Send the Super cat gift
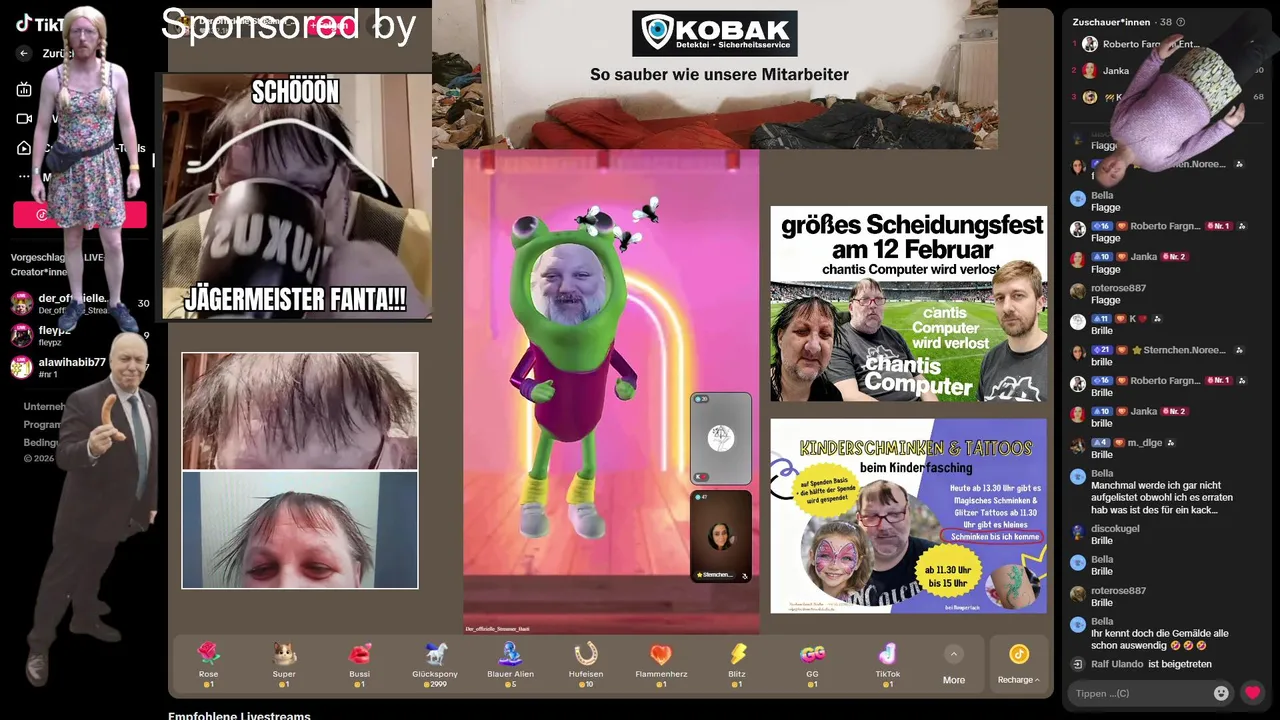Screen dimensions: 1280x720 [x=284, y=665]
